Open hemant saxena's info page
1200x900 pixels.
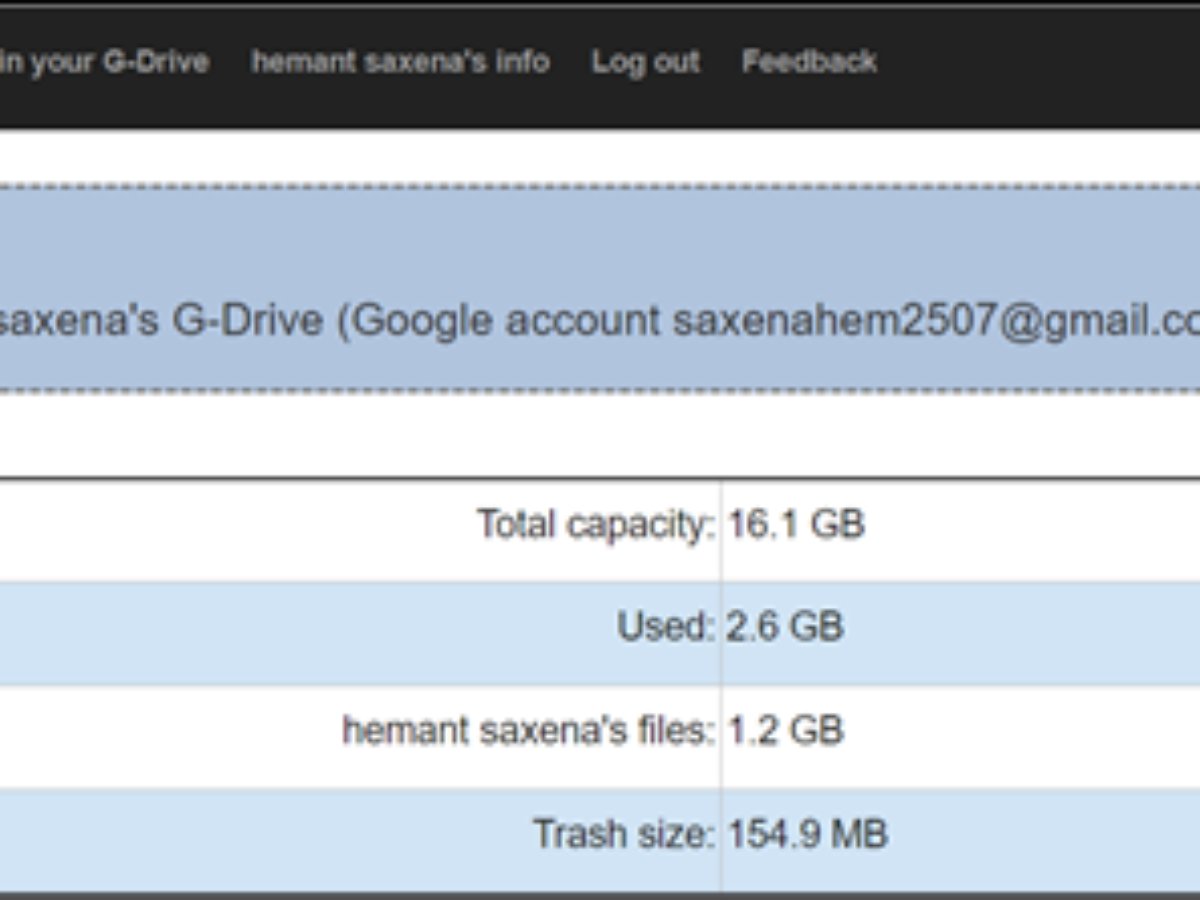(x=400, y=62)
